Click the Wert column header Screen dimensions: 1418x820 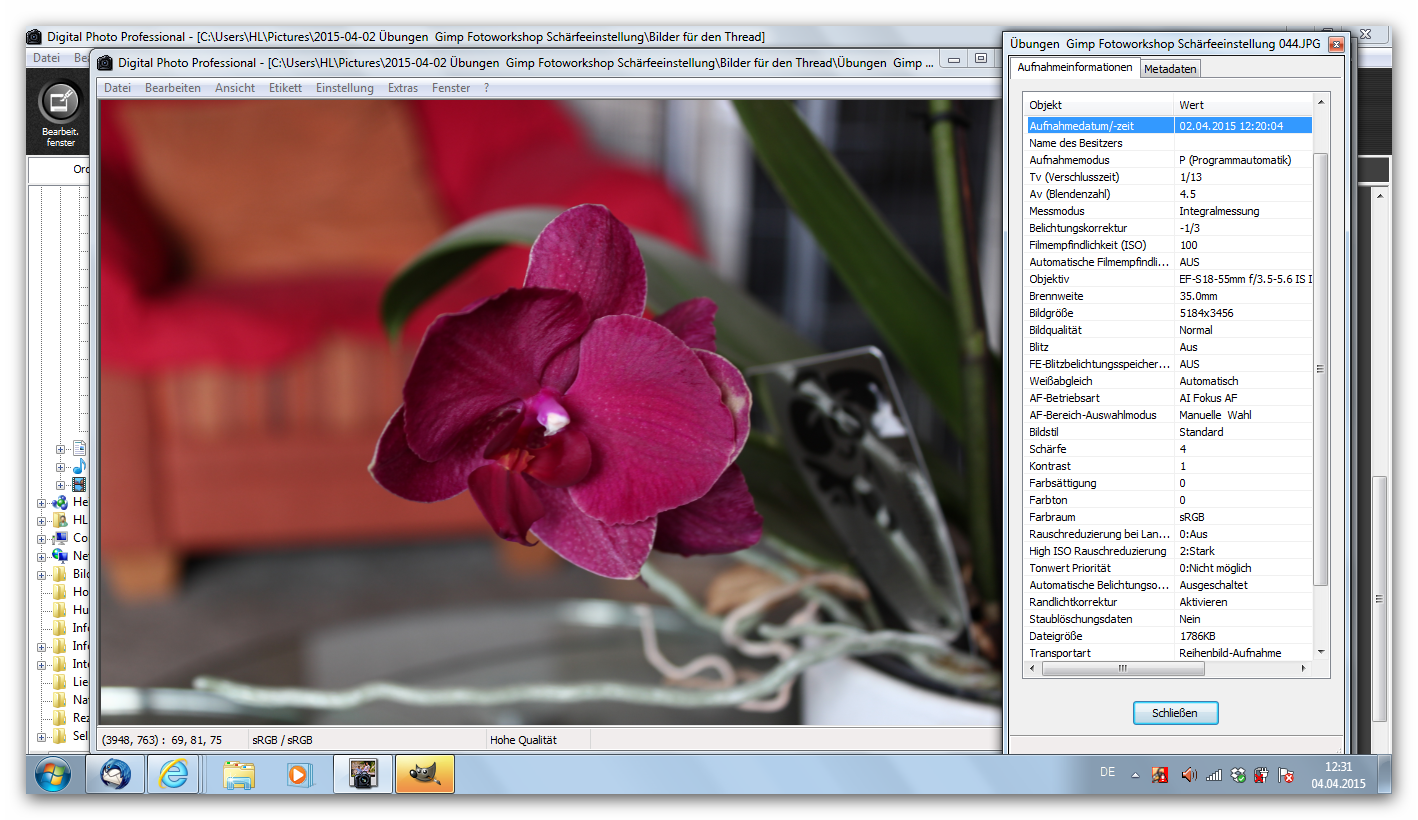[x=1243, y=105]
